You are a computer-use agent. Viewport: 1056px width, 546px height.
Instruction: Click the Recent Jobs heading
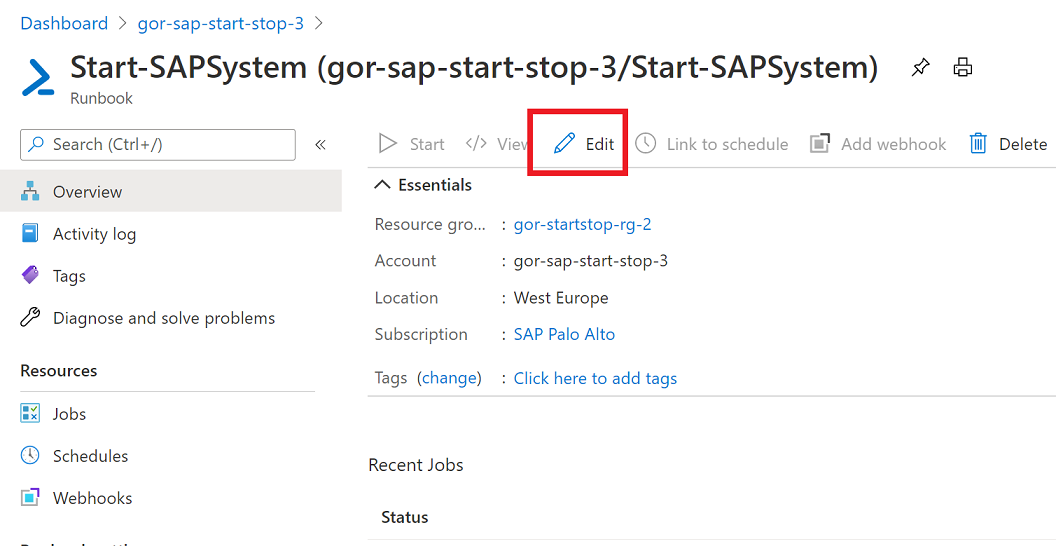(416, 465)
